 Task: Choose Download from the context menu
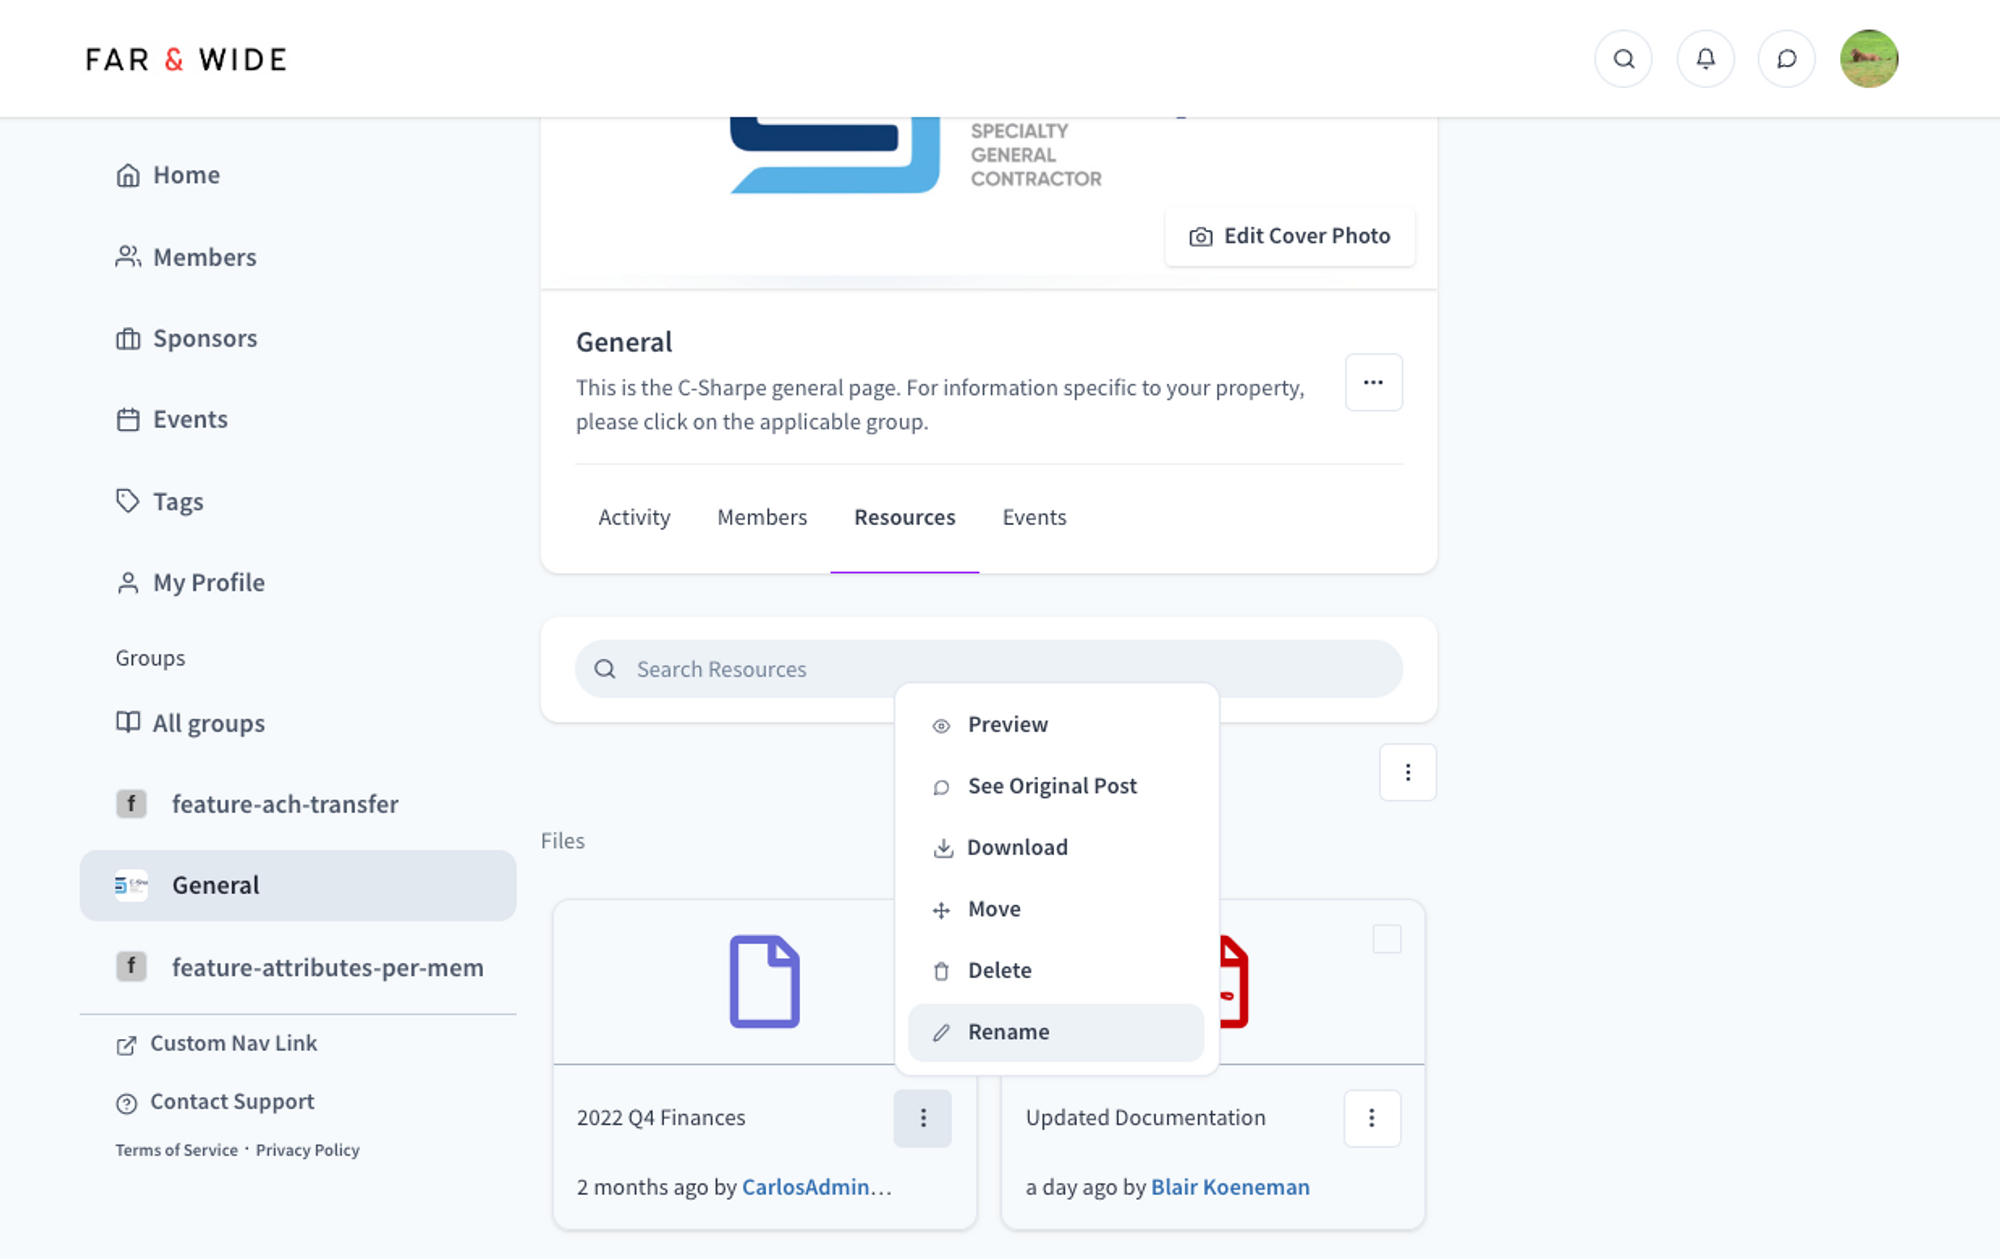pyautogui.click(x=1055, y=848)
